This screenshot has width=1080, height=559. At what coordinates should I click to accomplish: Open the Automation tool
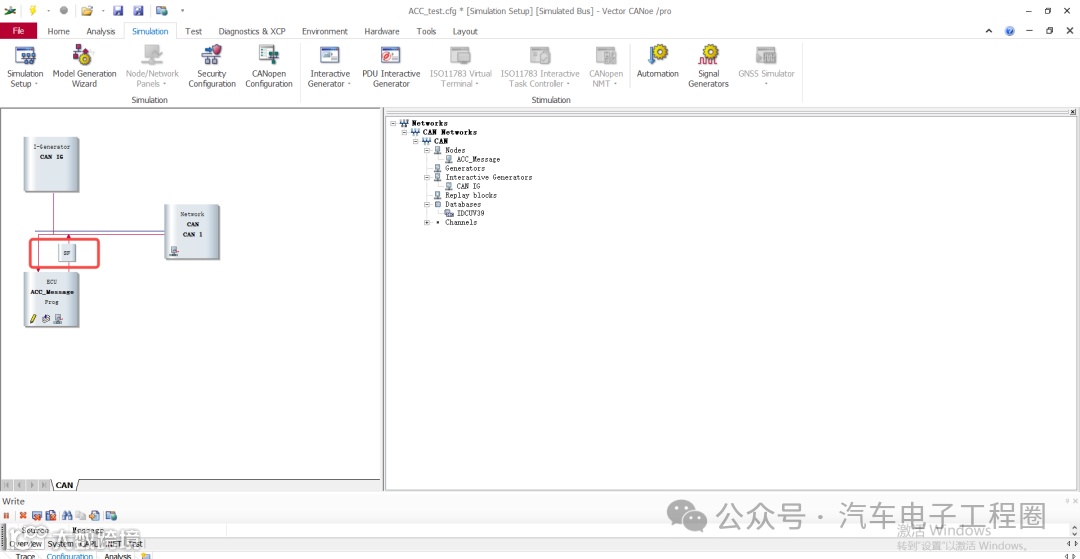(x=658, y=62)
